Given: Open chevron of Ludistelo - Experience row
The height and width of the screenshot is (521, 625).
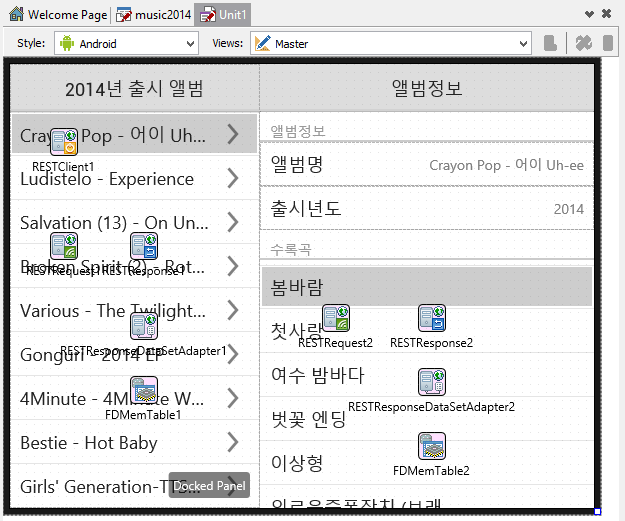Looking at the screenshot, I should tap(233, 178).
